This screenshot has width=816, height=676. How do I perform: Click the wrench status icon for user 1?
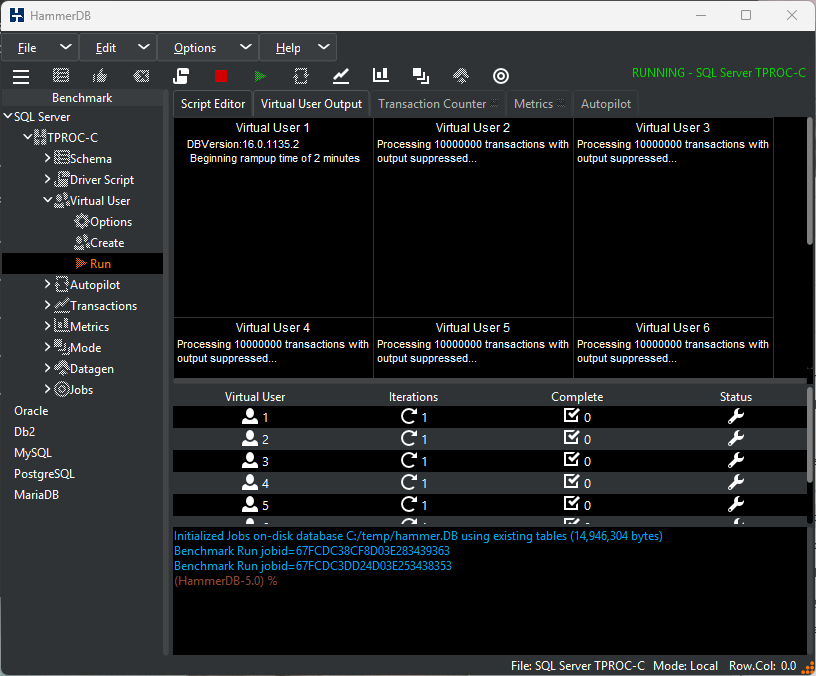pyautogui.click(x=736, y=416)
